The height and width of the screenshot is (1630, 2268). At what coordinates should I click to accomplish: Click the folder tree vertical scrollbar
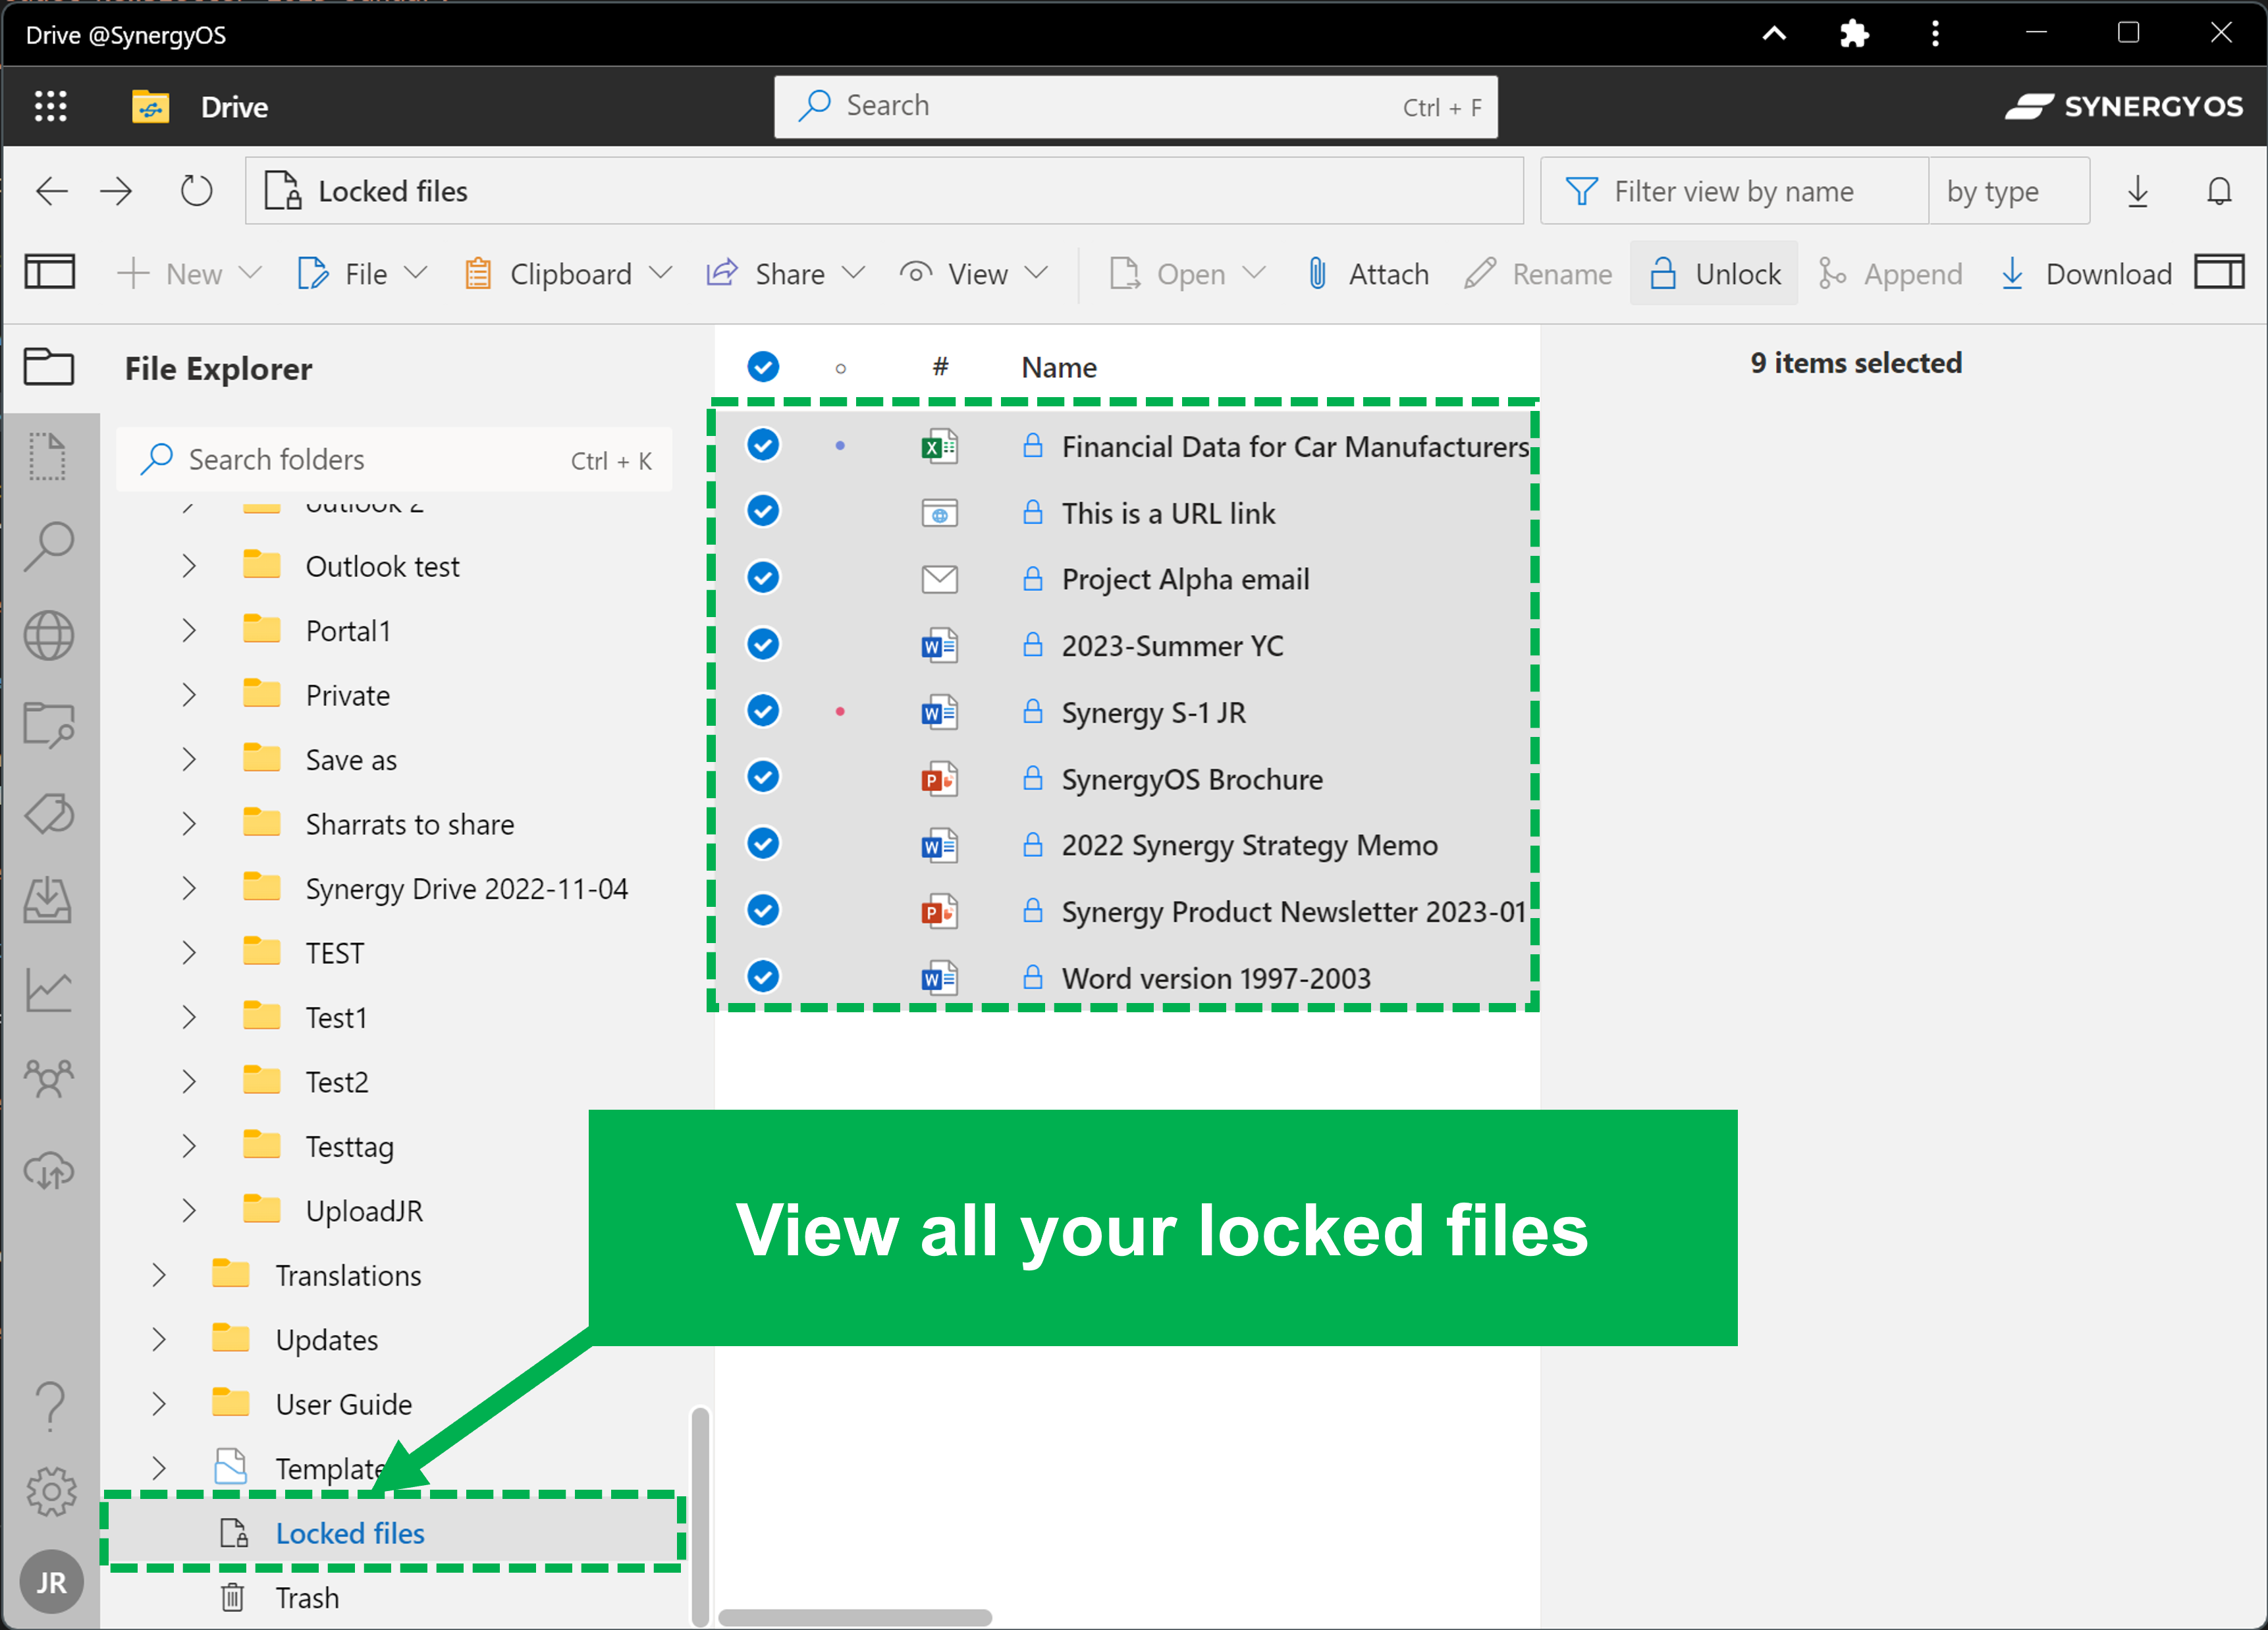[x=700, y=1516]
